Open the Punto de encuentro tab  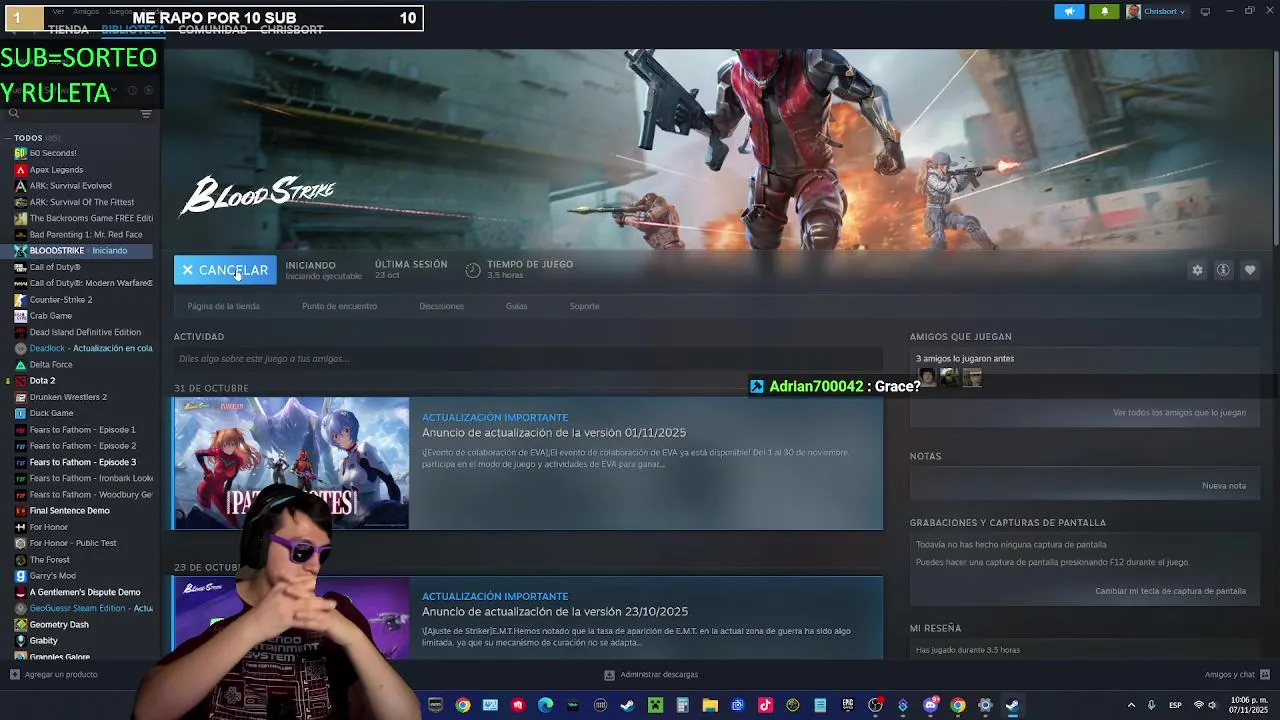(339, 306)
